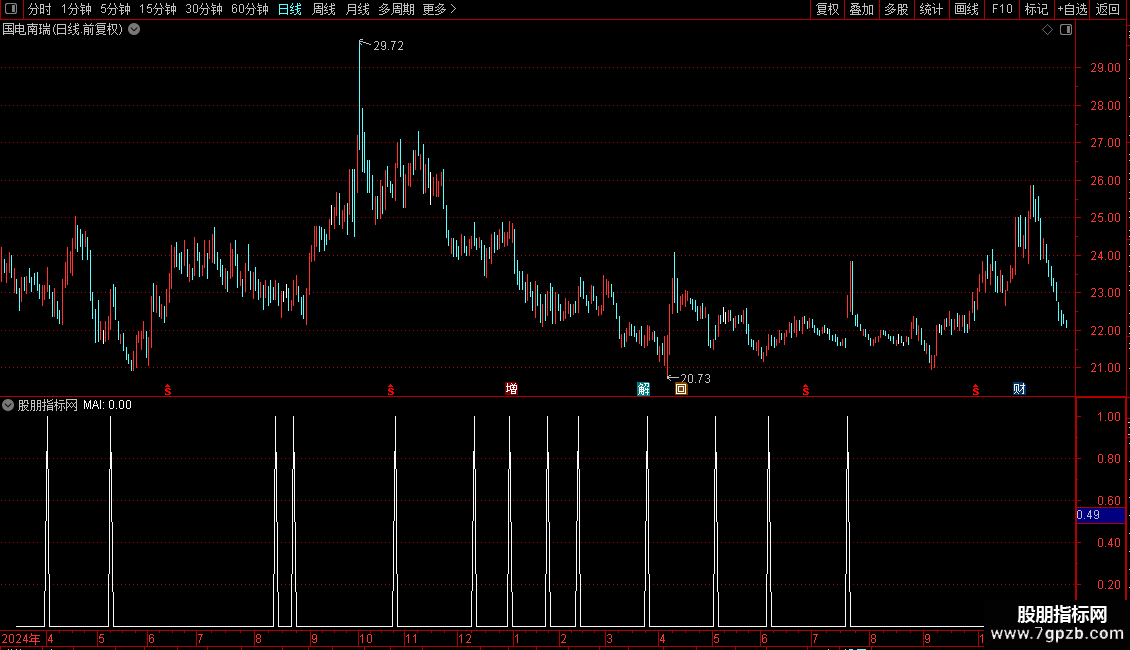Click the 标记 mark button
The image size is (1130, 650).
point(1036,9)
